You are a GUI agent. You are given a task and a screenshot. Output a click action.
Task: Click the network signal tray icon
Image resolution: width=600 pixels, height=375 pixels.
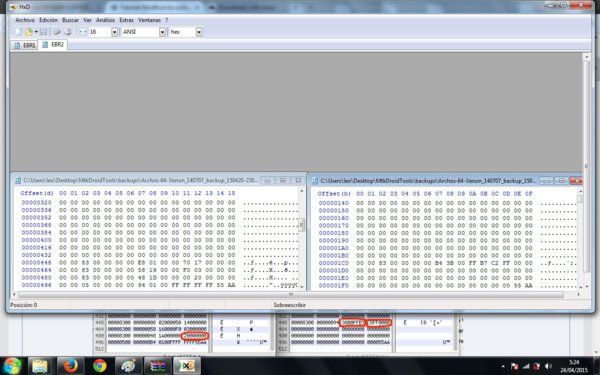coord(527,367)
